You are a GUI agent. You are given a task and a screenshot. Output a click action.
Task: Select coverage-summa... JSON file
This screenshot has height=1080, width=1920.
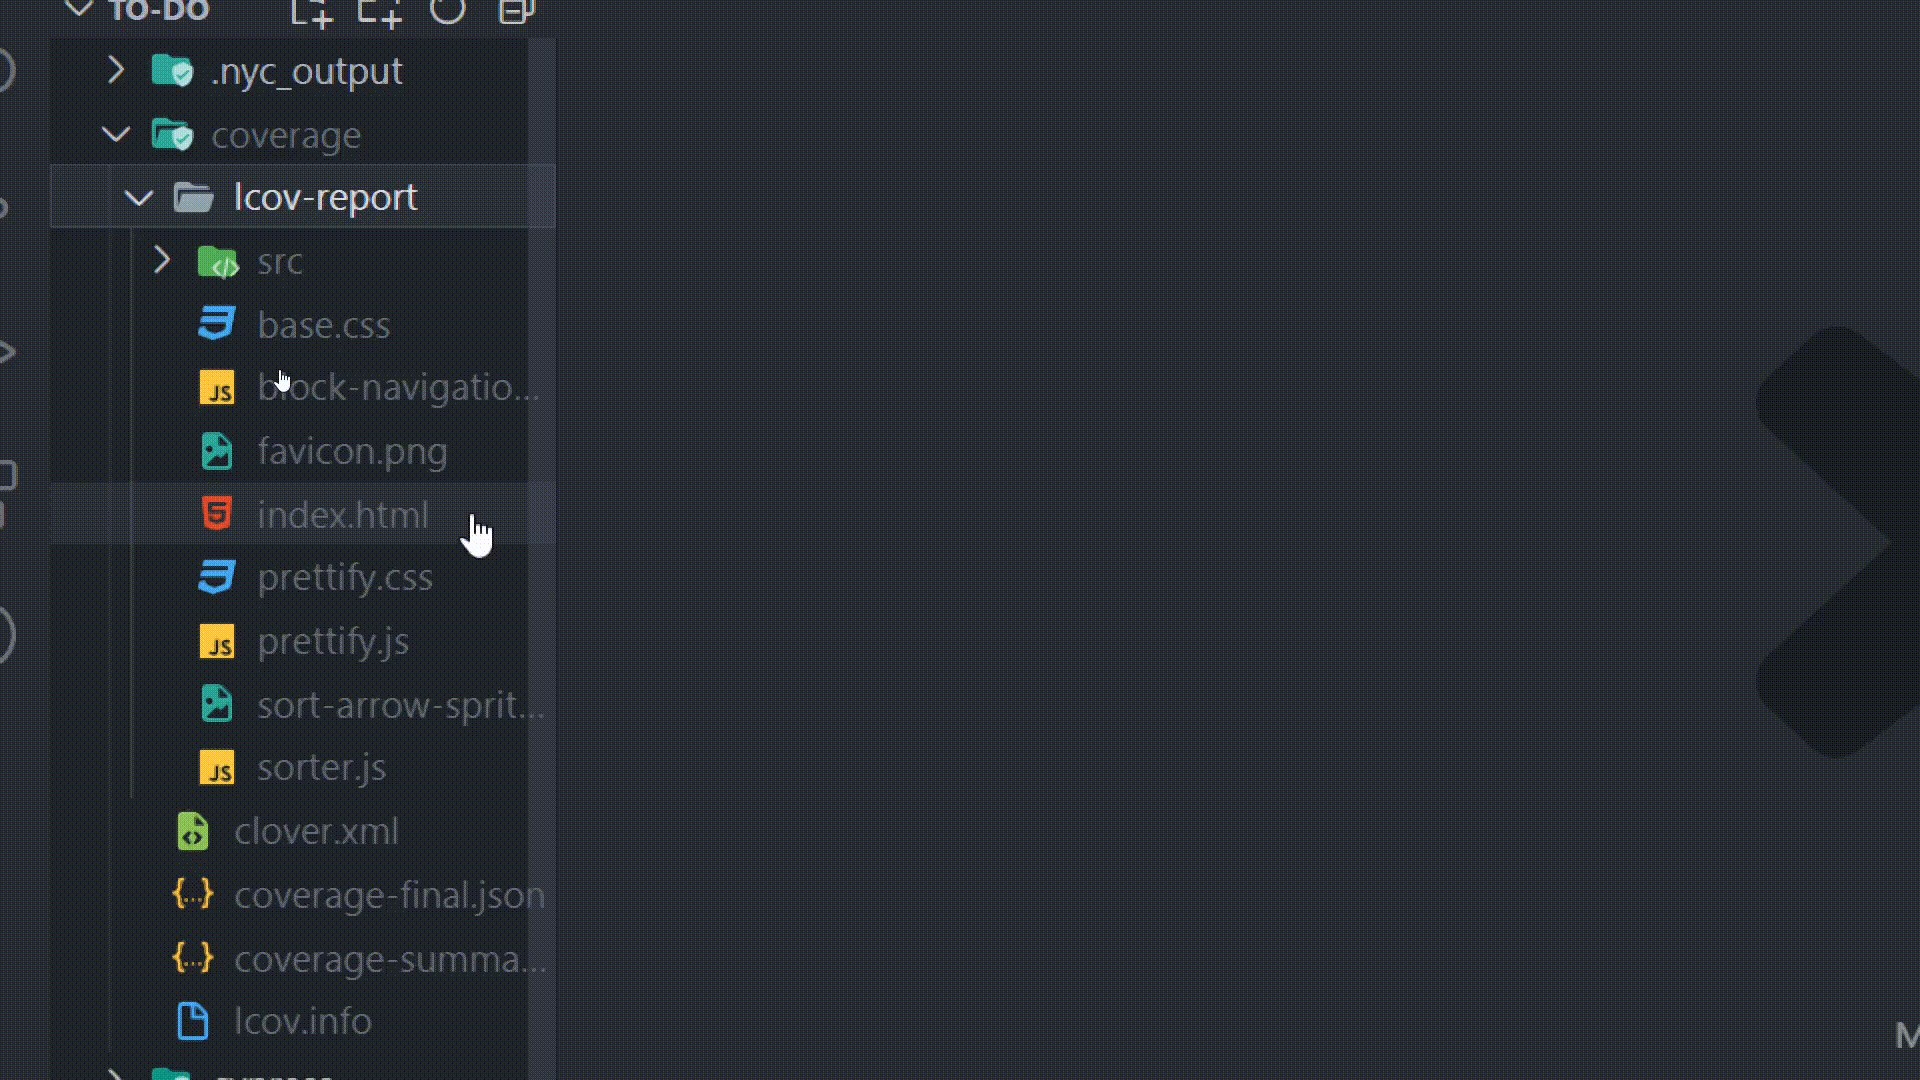point(390,957)
